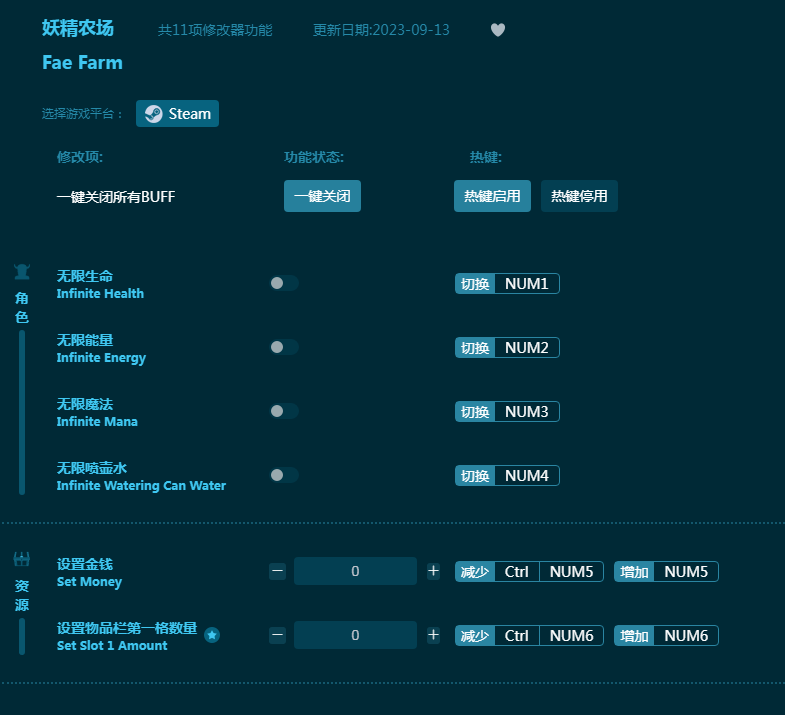This screenshot has width=785, height=715.
Task: Click the heart favorite icon
Action: (x=498, y=30)
